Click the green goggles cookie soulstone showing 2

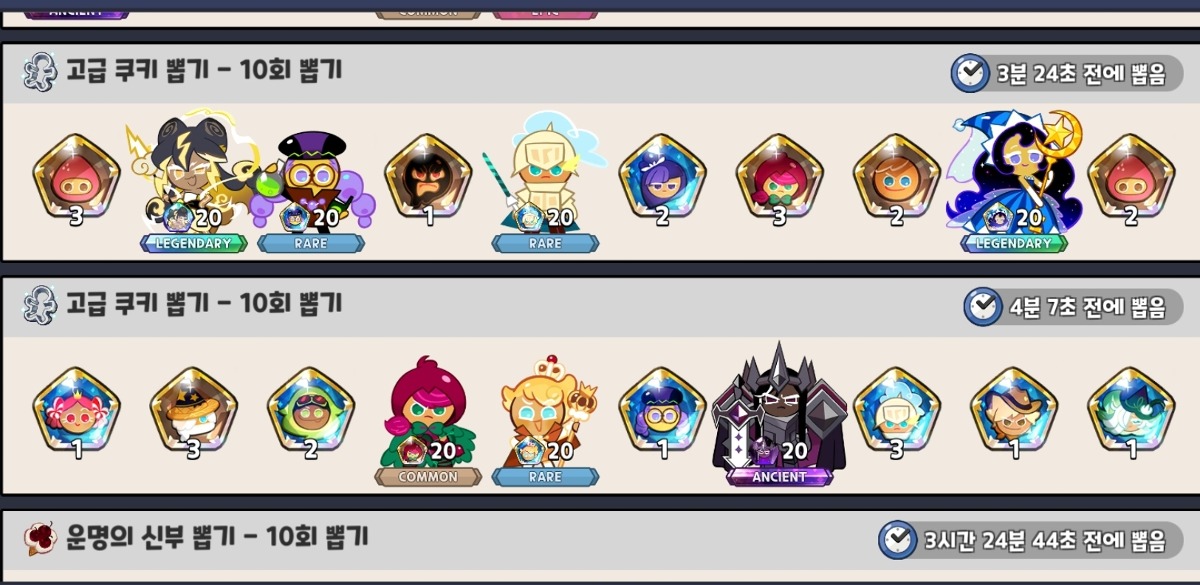coord(311,412)
